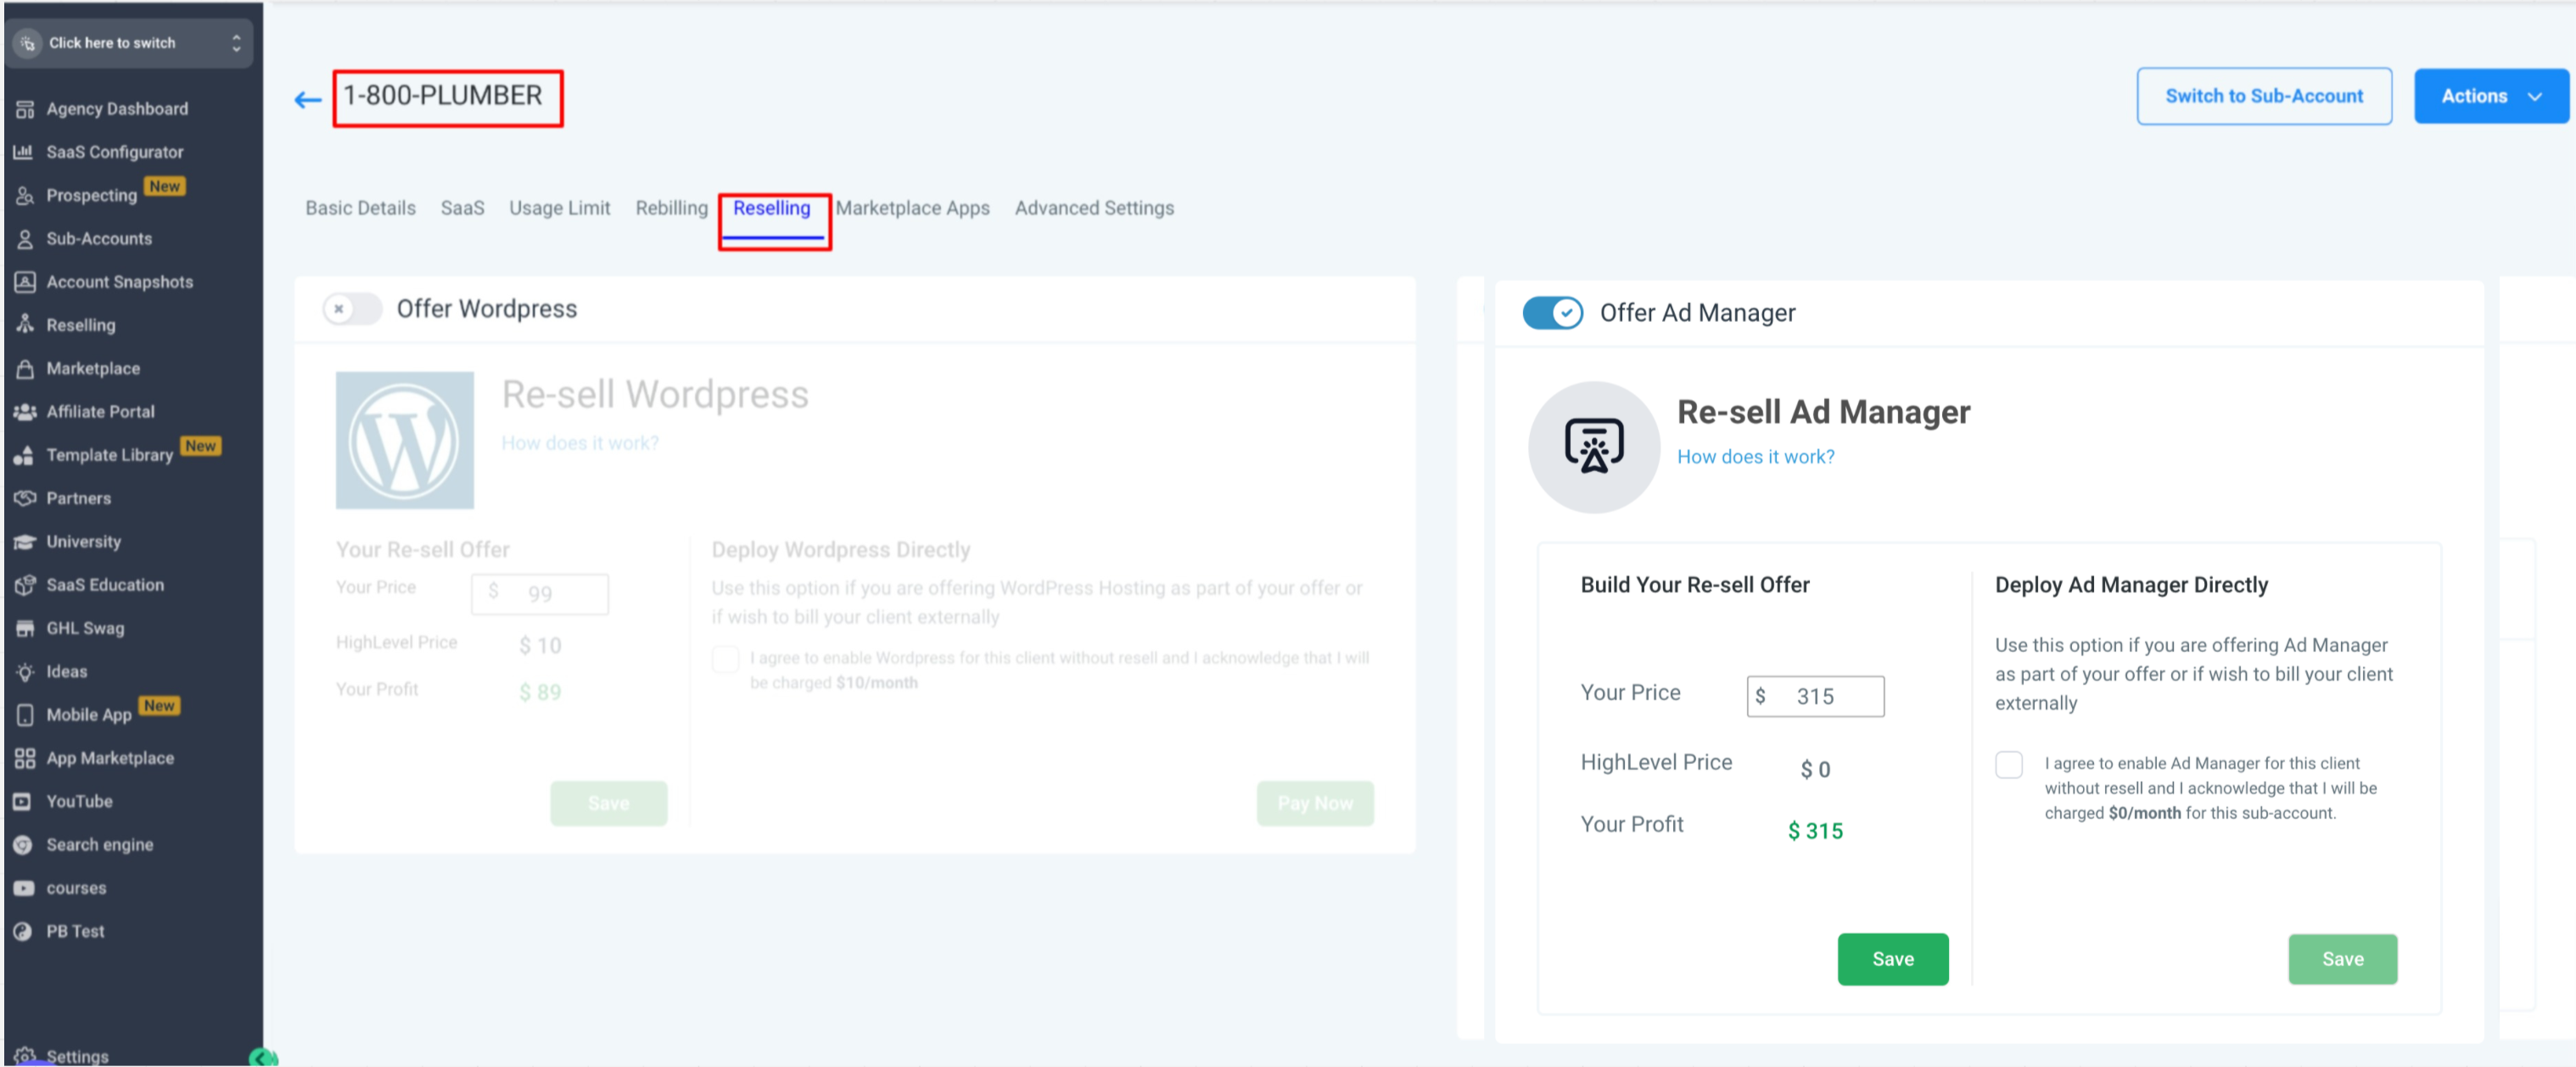Switch to the Rebilling tab

(671, 208)
